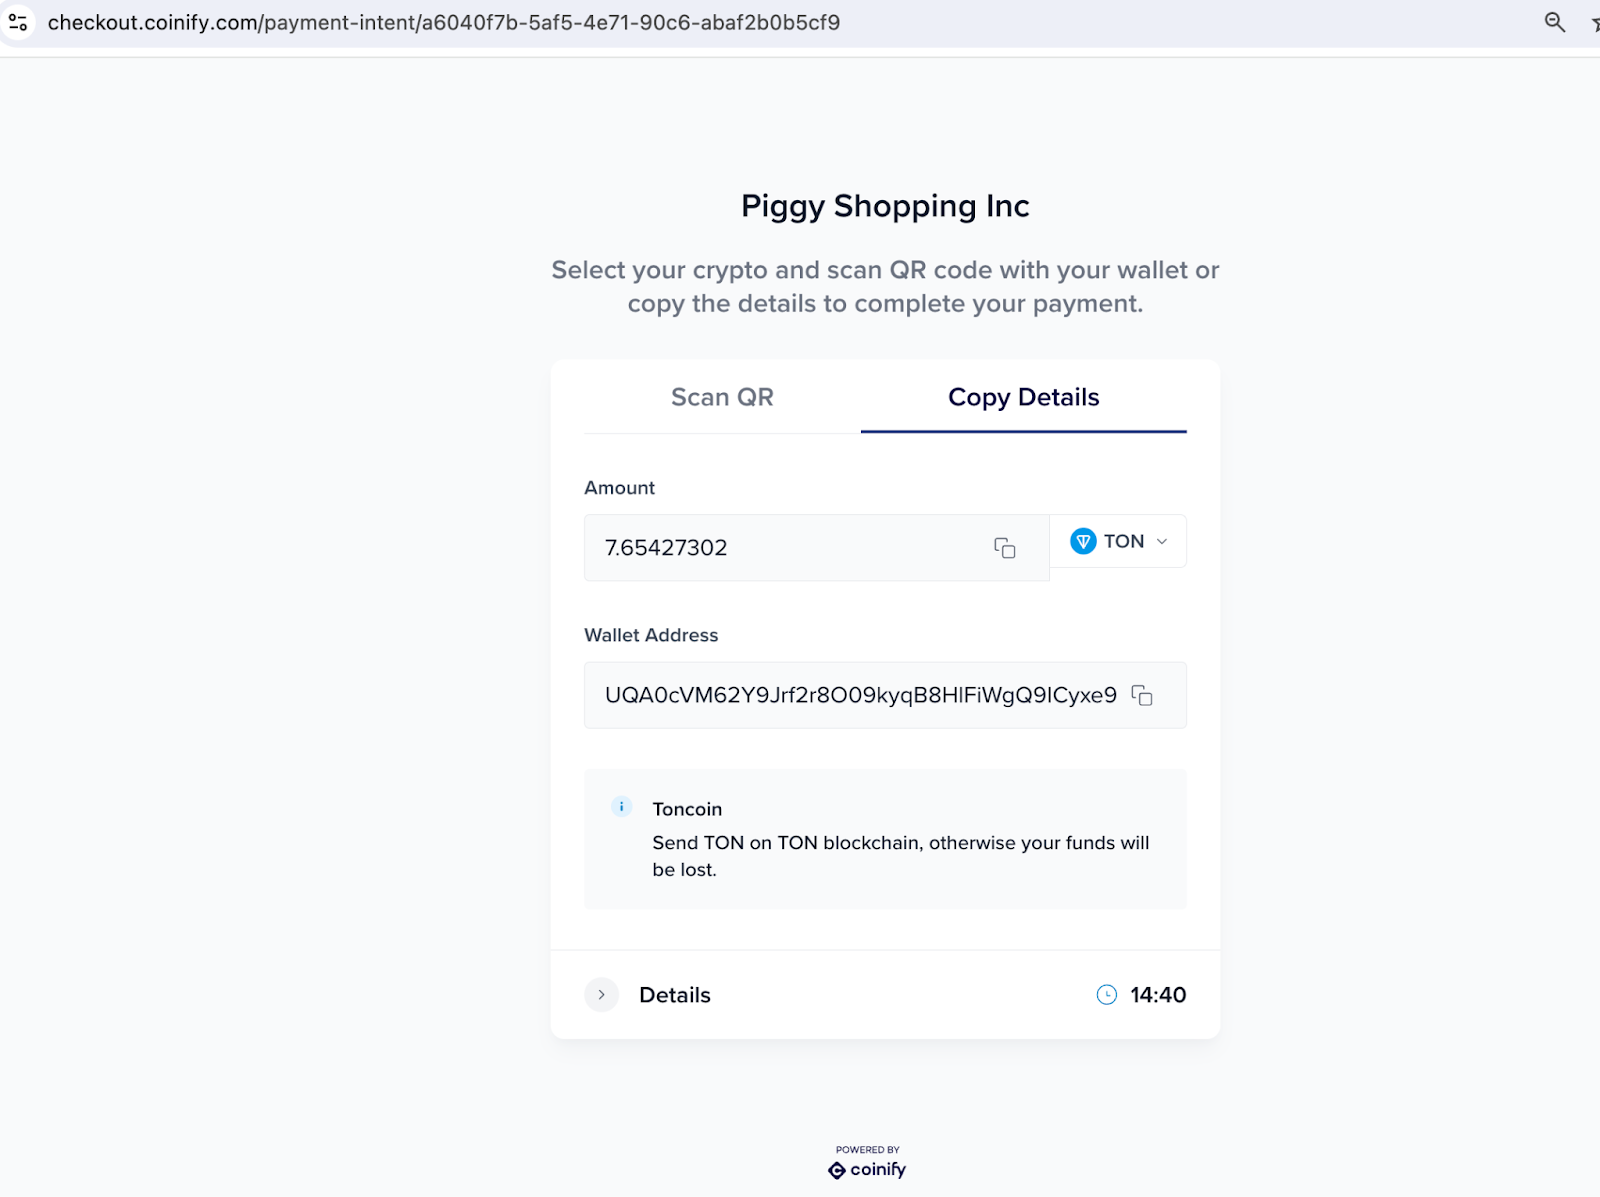Image resolution: width=1600 pixels, height=1197 pixels.
Task: Click the Toncoin notice title
Action: point(687,809)
